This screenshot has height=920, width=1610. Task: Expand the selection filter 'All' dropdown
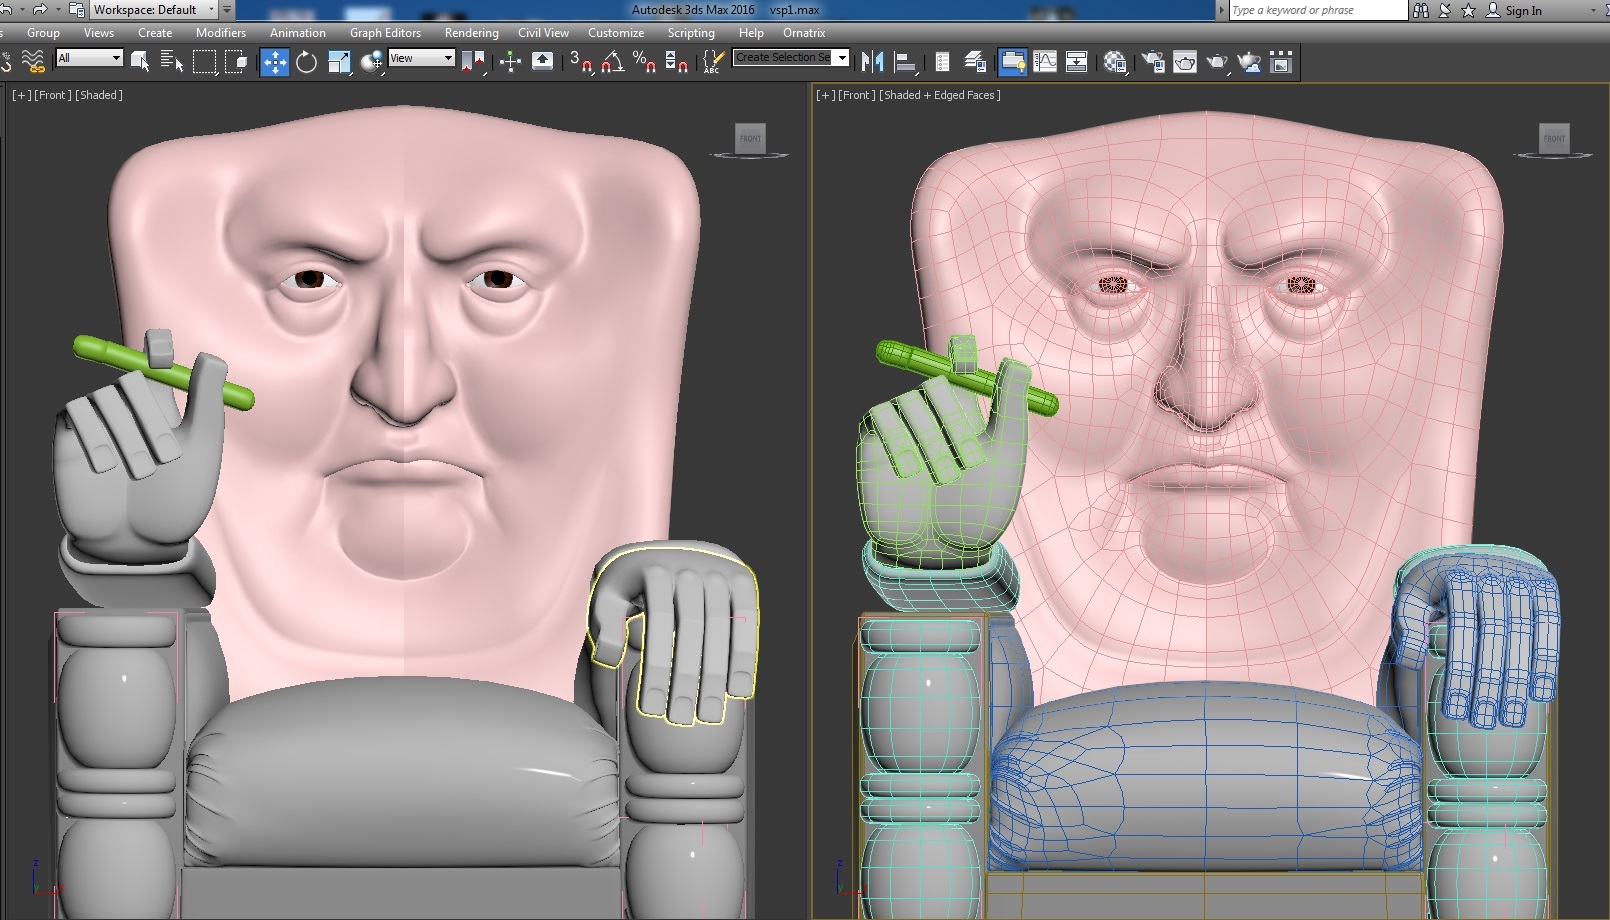(90, 58)
